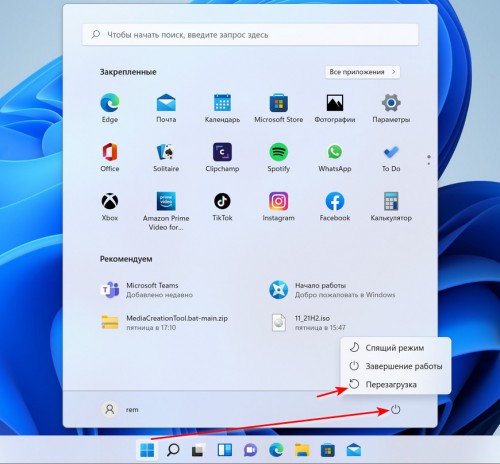This screenshot has width=500, height=464.
Task: Launch Edge from the taskbar
Action: coord(276,450)
